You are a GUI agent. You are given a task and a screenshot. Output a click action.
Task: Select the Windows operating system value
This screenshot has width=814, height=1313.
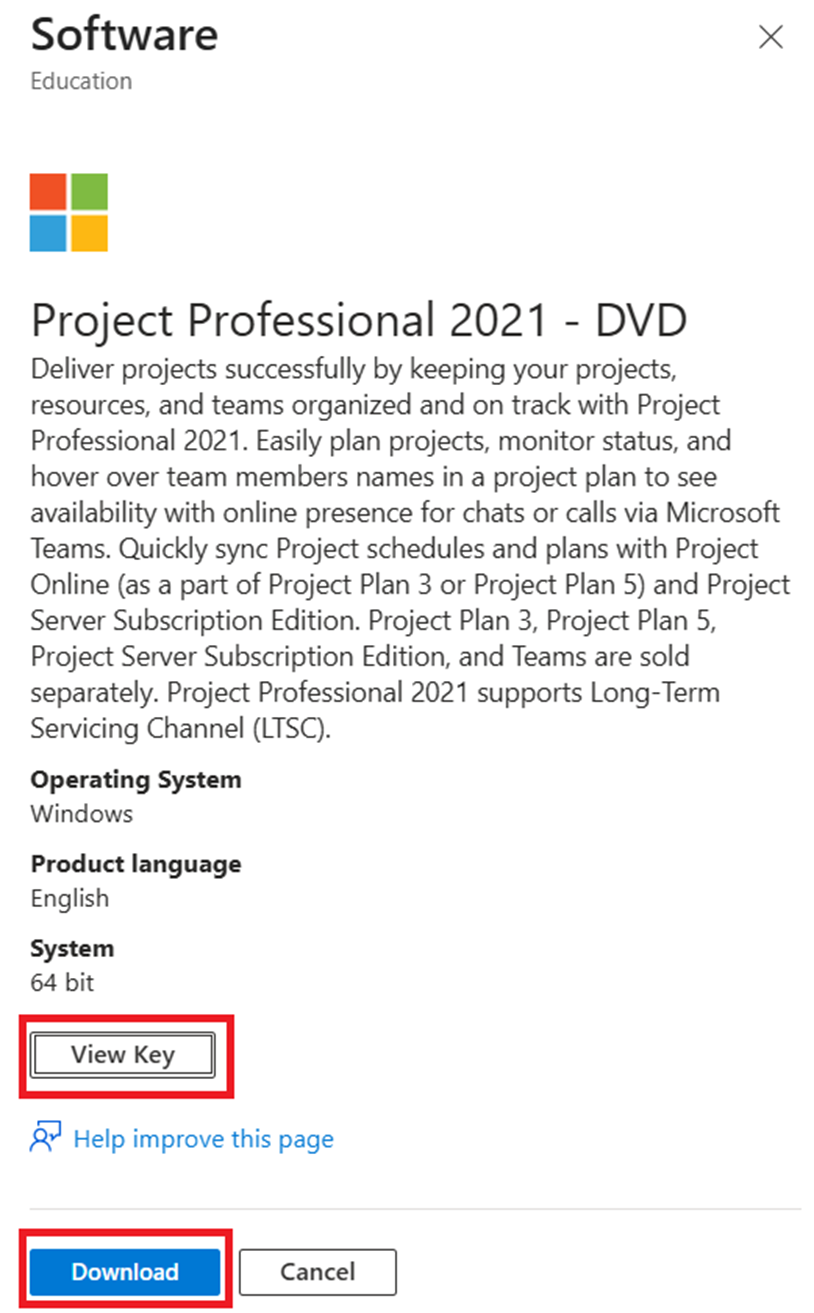pos(81,813)
